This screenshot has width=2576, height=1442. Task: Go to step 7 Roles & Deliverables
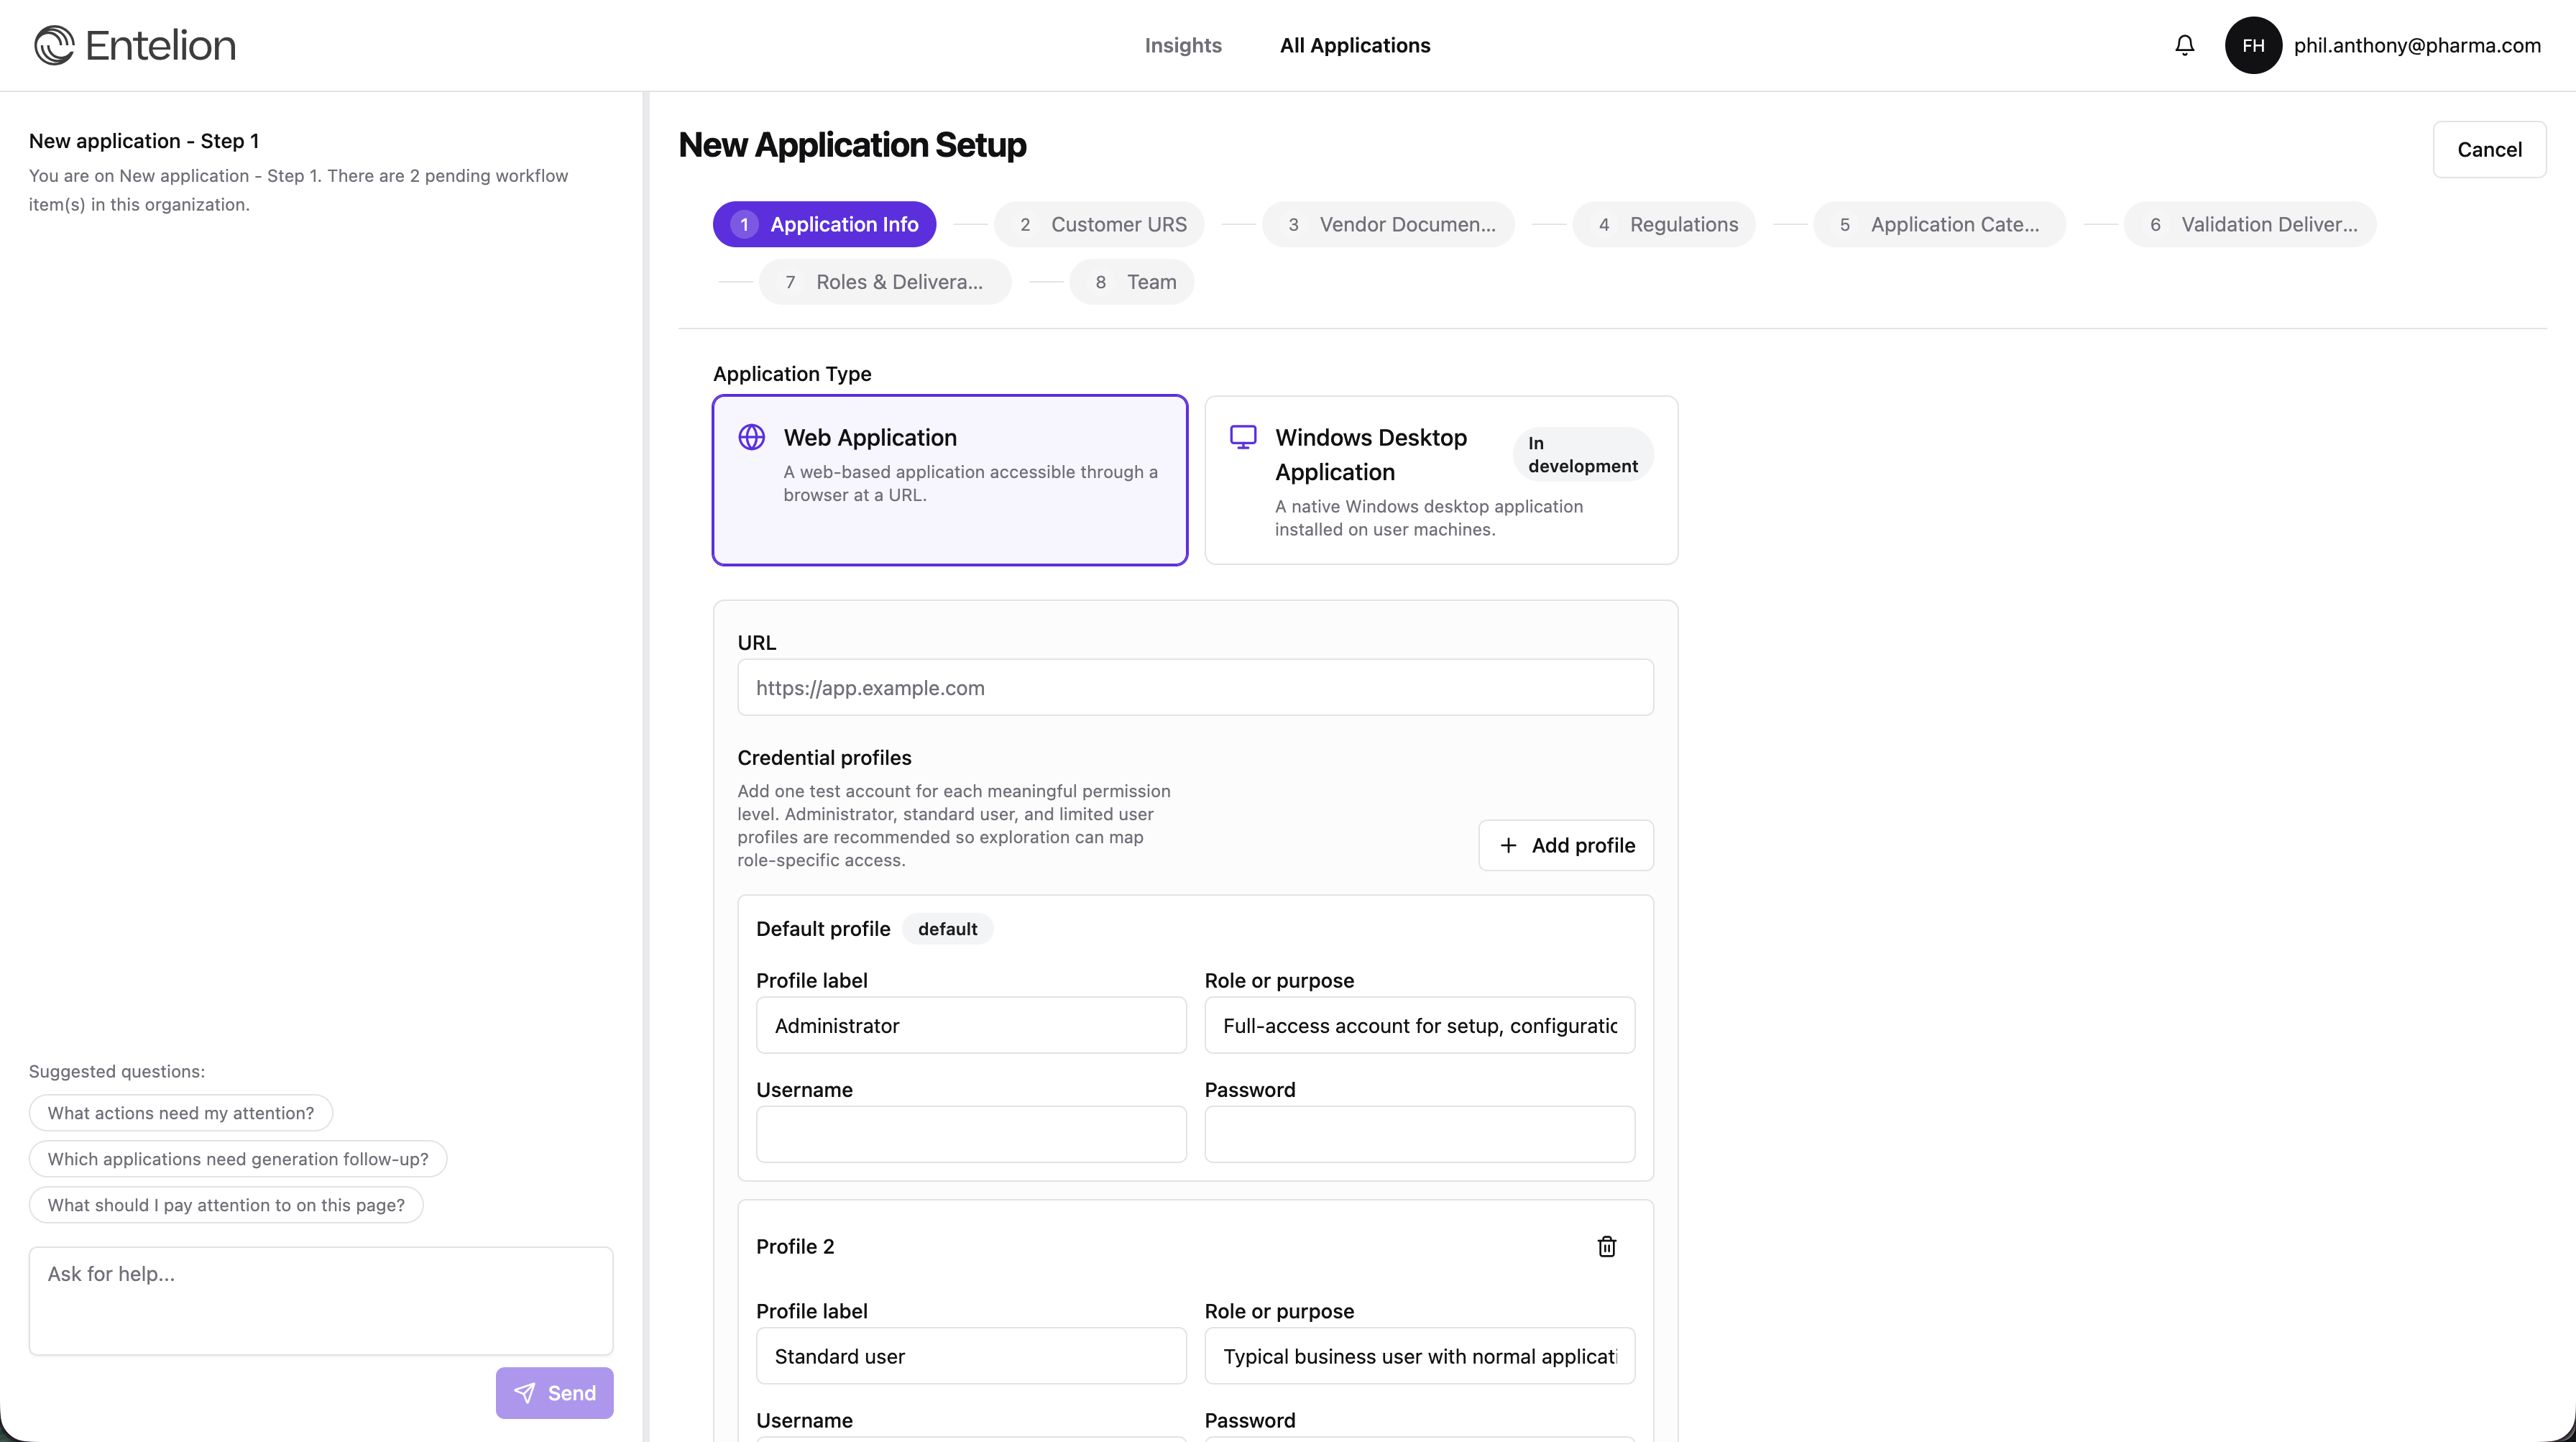point(885,282)
